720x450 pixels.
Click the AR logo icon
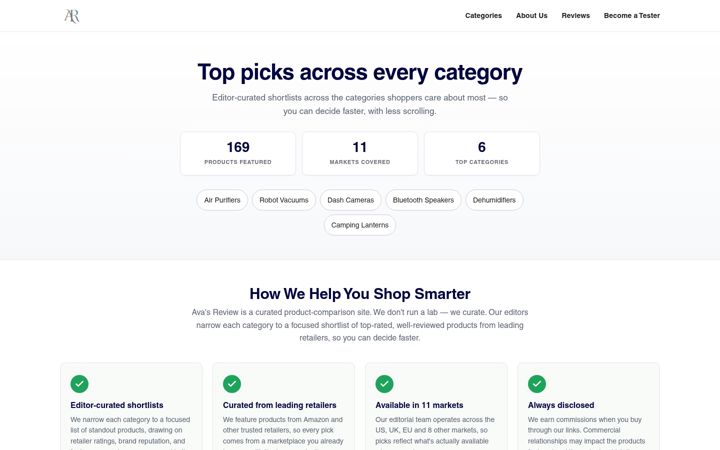pyautogui.click(x=72, y=16)
